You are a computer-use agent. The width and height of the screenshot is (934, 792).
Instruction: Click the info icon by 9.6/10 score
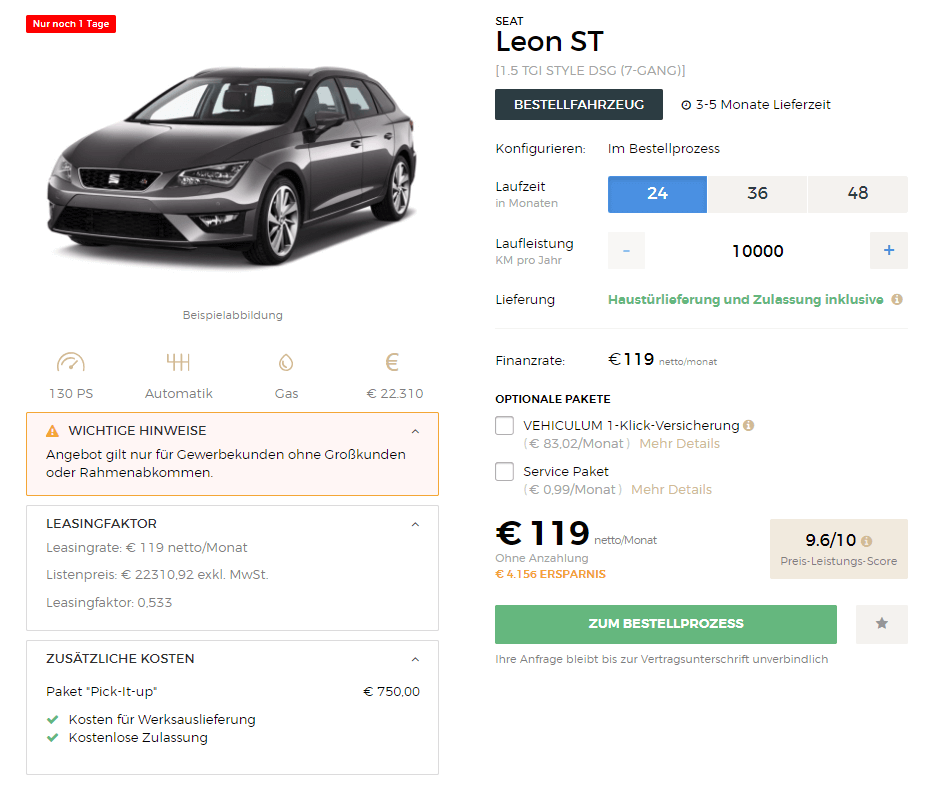click(867, 541)
